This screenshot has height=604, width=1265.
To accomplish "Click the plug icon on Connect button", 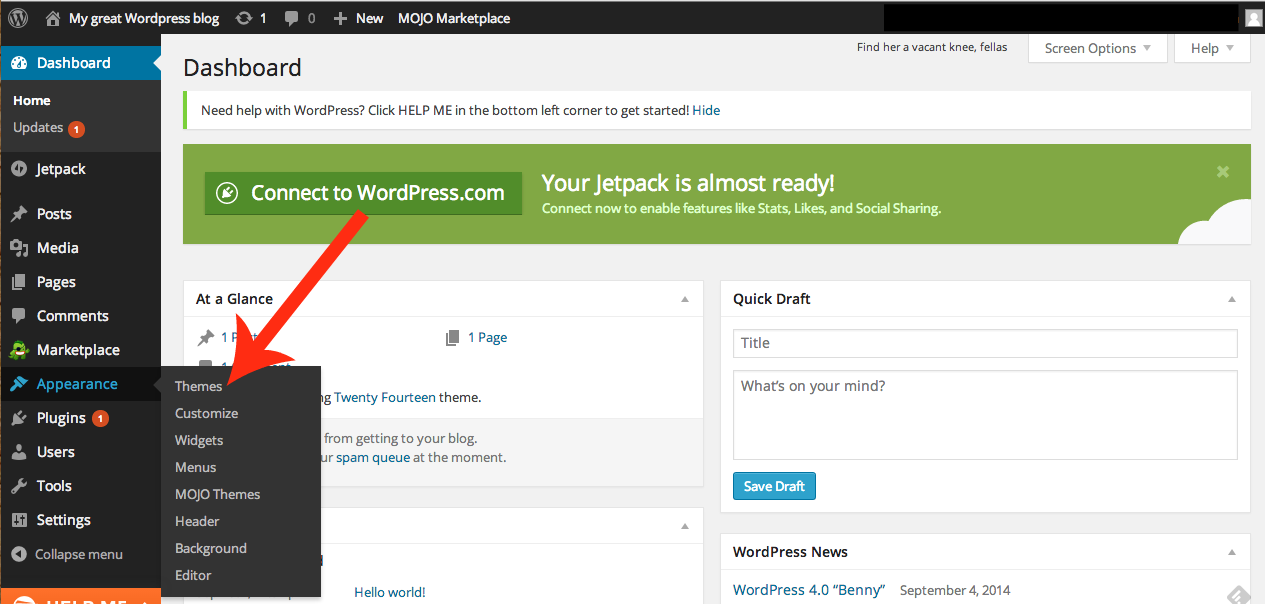I will [227, 193].
